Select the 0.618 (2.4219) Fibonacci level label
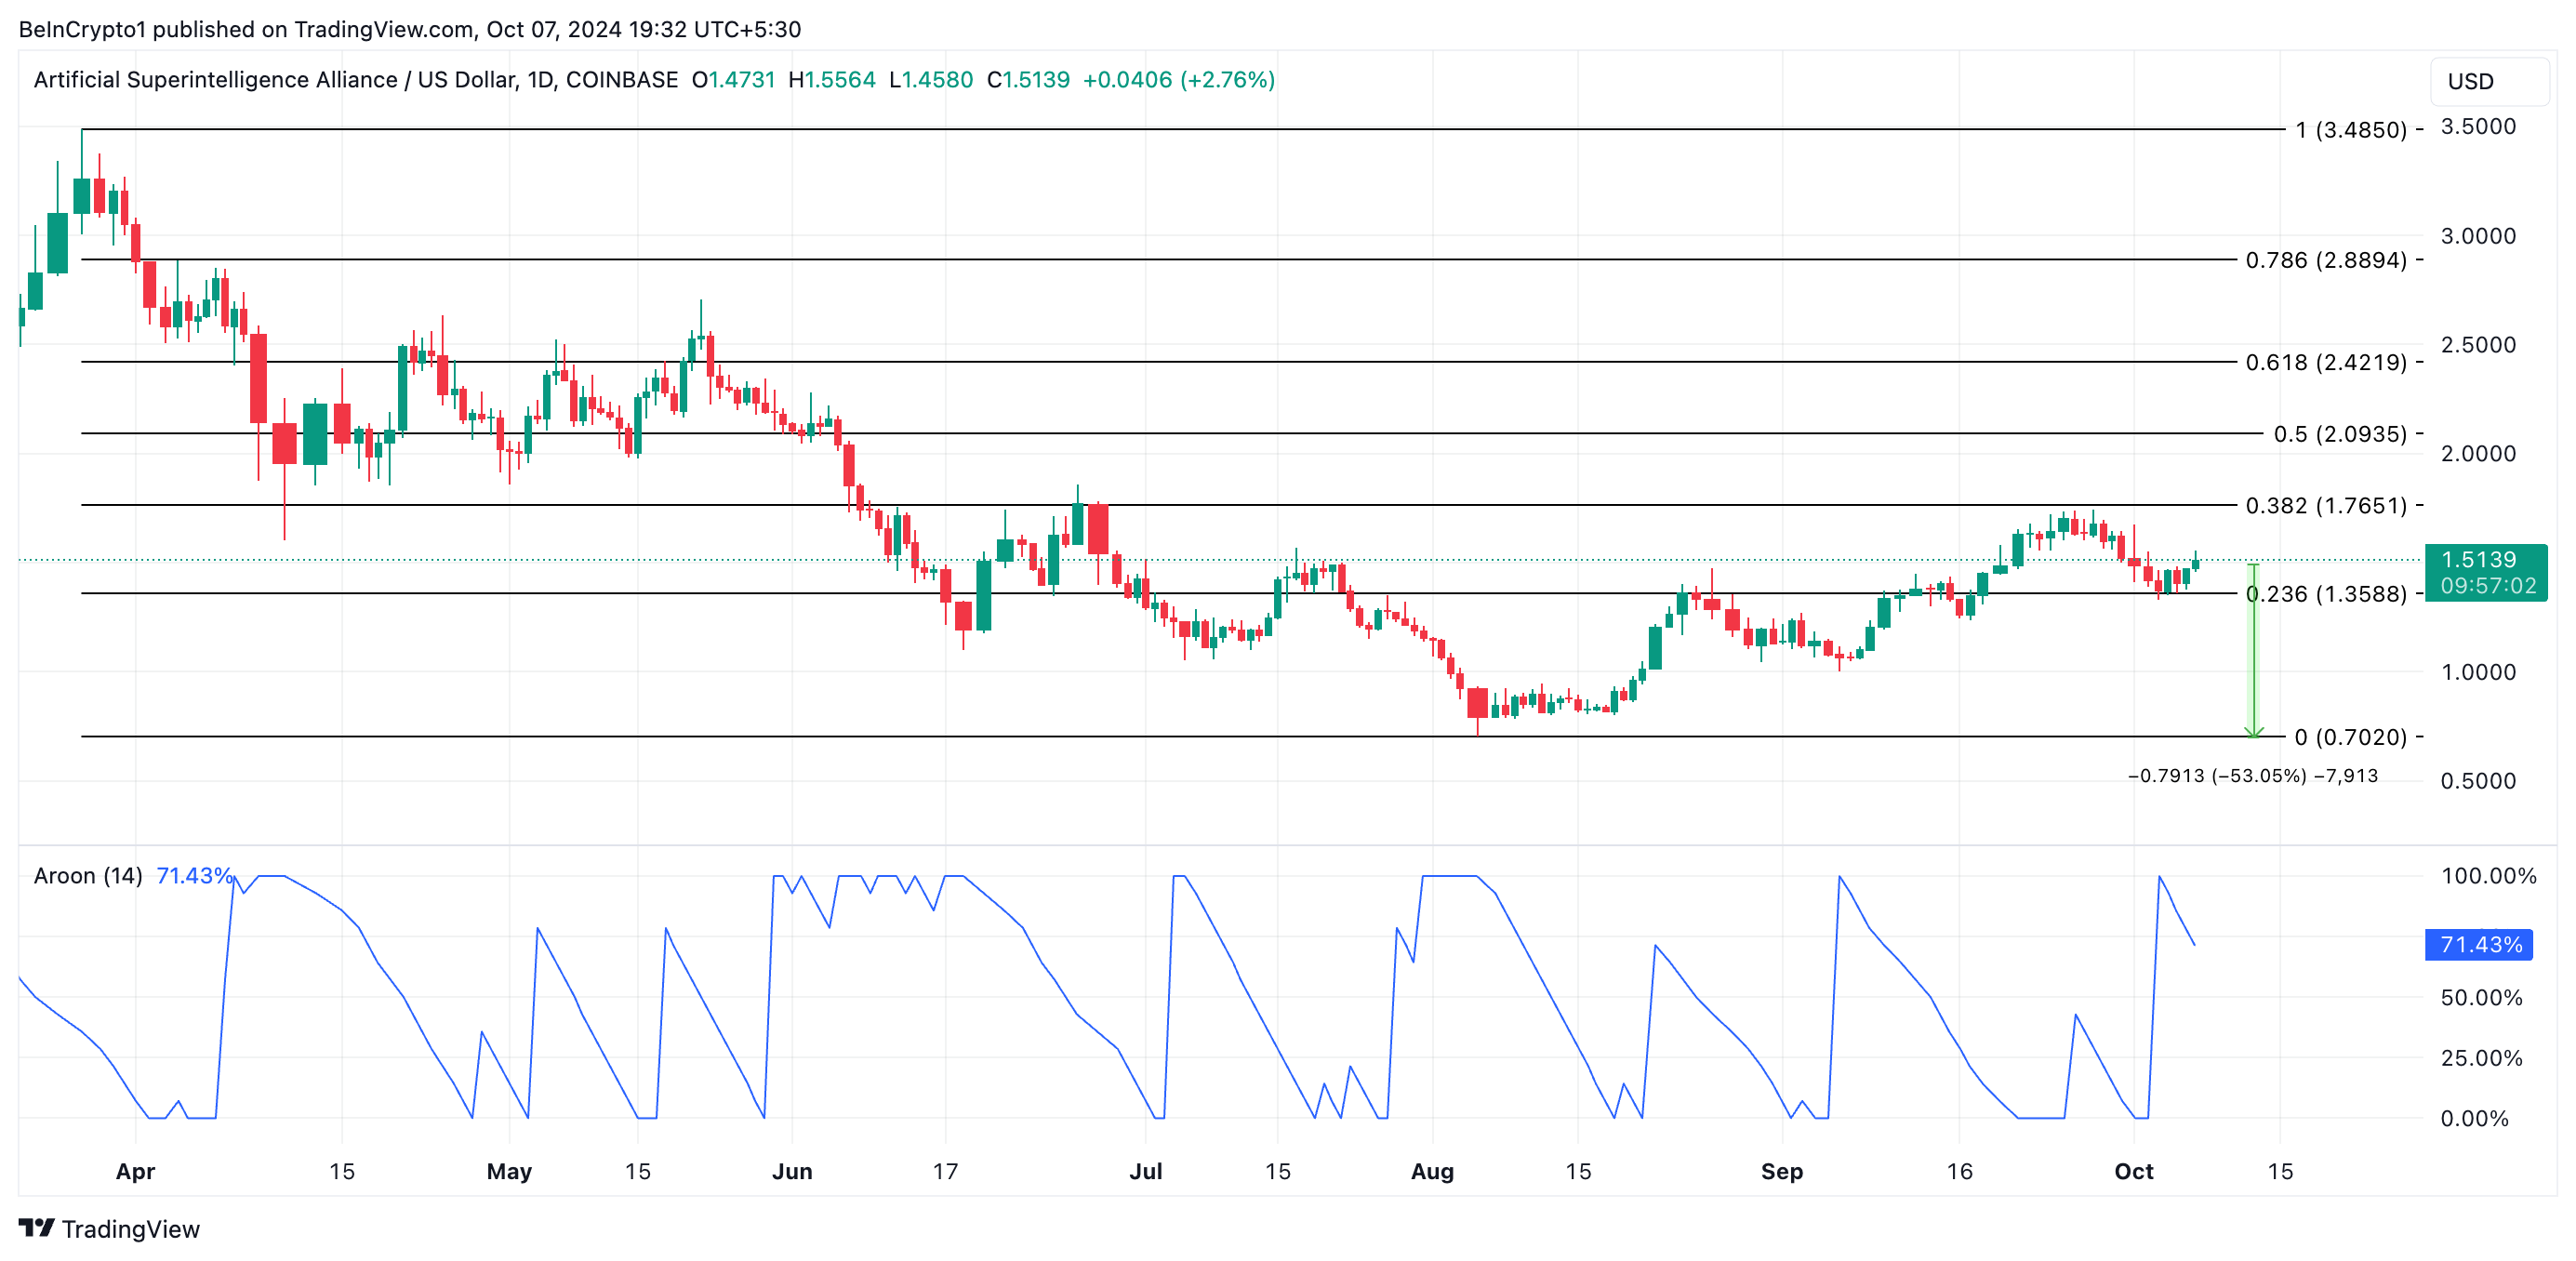 tap(2325, 362)
